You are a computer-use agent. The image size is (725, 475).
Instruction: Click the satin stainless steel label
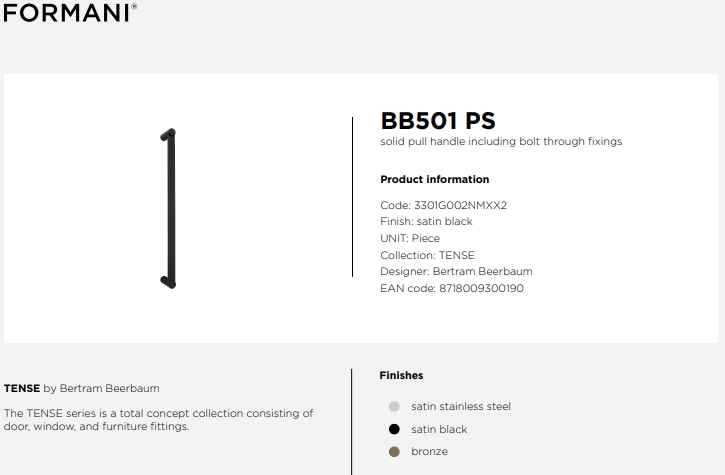coord(461,407)
